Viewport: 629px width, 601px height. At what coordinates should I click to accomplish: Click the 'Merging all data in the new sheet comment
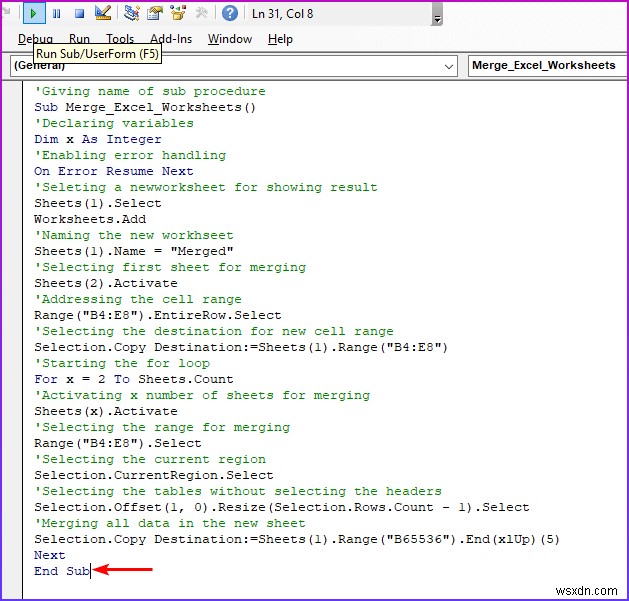(170, 524)
